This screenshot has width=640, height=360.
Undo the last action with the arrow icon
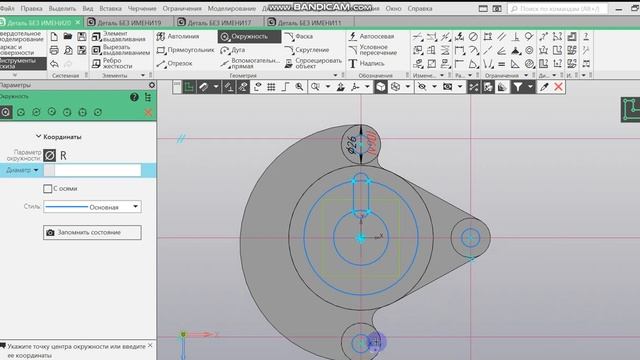click(54, 64)
